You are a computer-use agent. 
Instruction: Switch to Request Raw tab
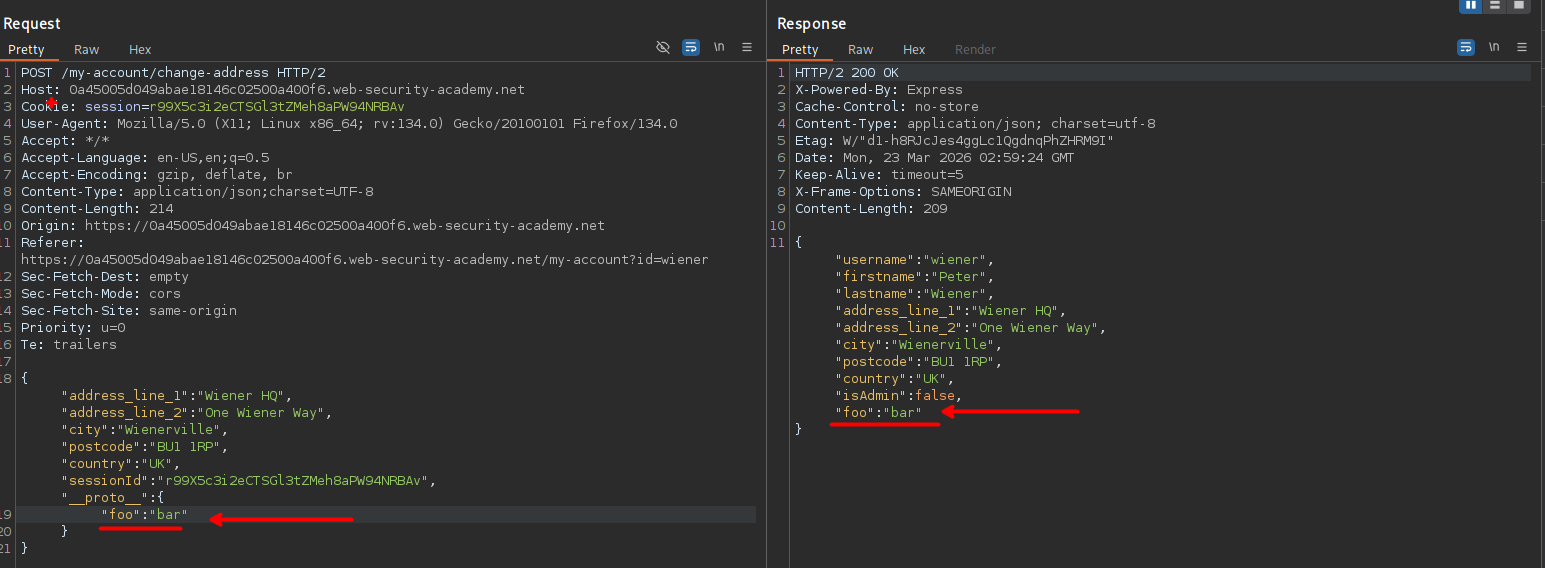[x=87, y=49]
